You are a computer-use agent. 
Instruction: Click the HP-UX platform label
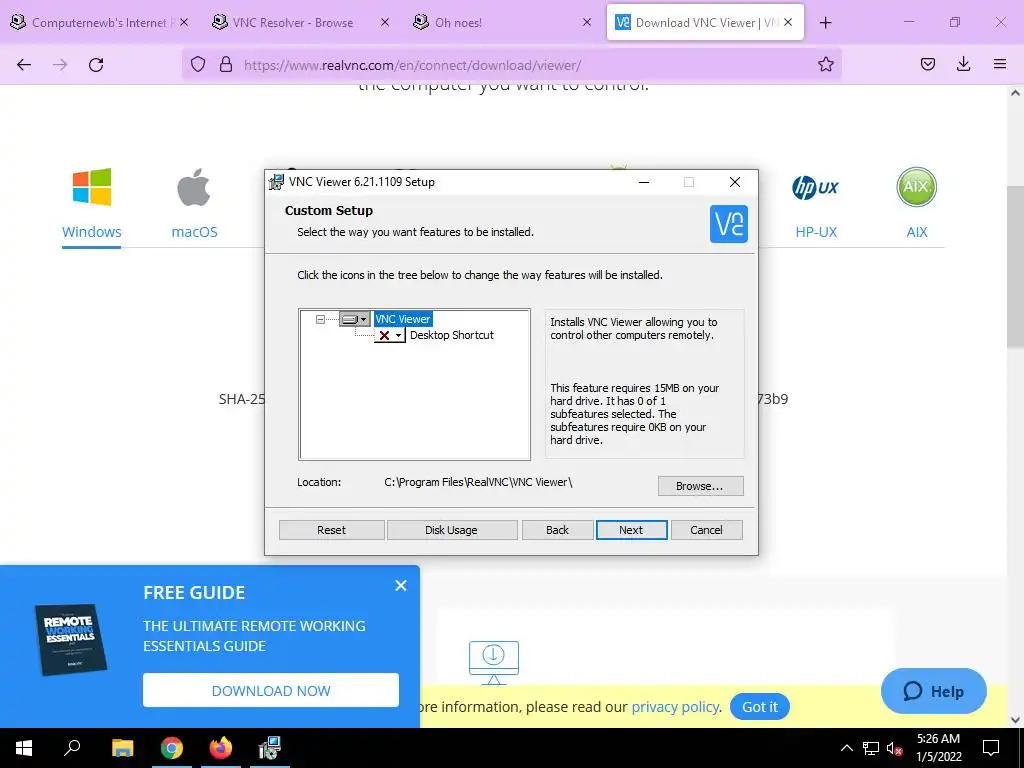pos(816,232)
